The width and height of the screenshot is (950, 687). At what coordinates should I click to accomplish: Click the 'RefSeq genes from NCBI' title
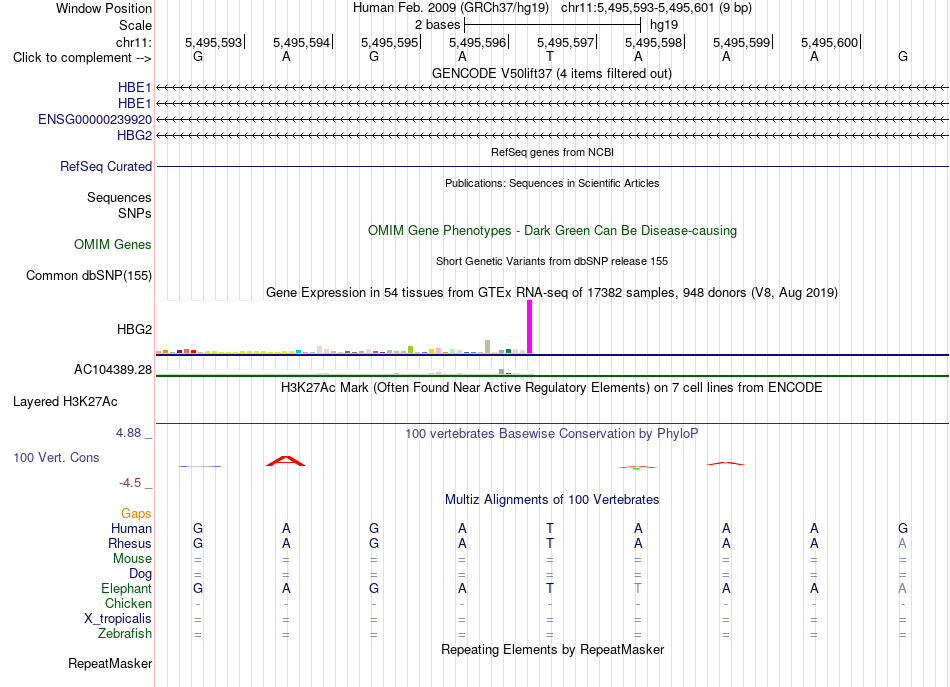(x=552, y=152)
